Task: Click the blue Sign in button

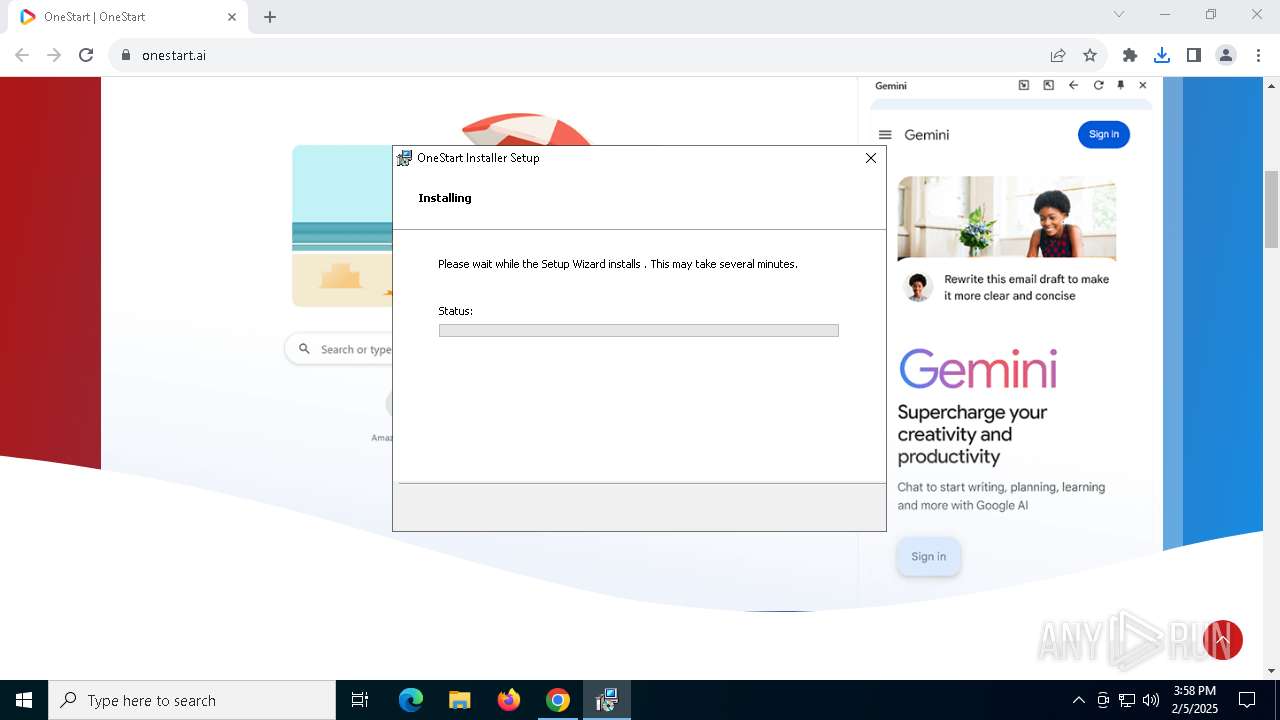Action: coord(1104,135)
